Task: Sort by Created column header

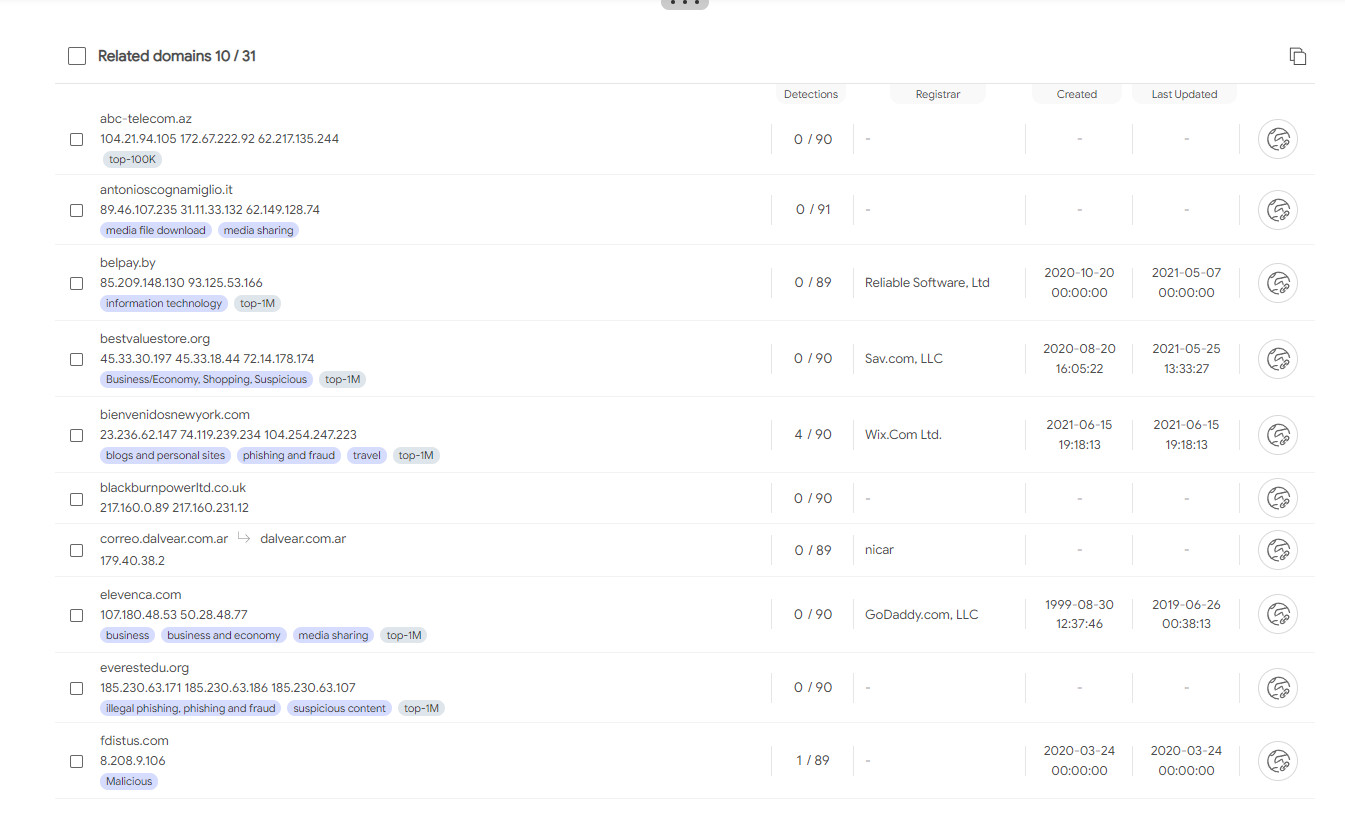Action: [x=1077, y=94]
